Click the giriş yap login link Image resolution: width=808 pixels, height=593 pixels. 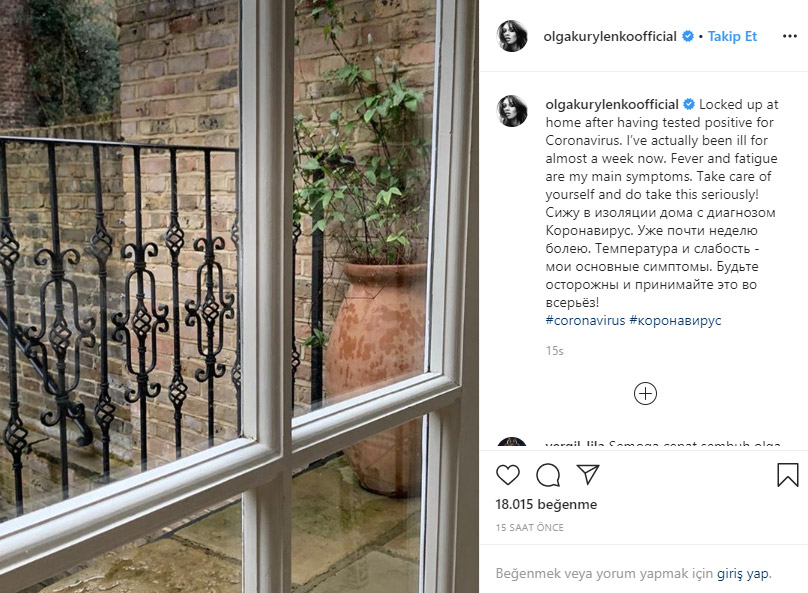(743, 573)
